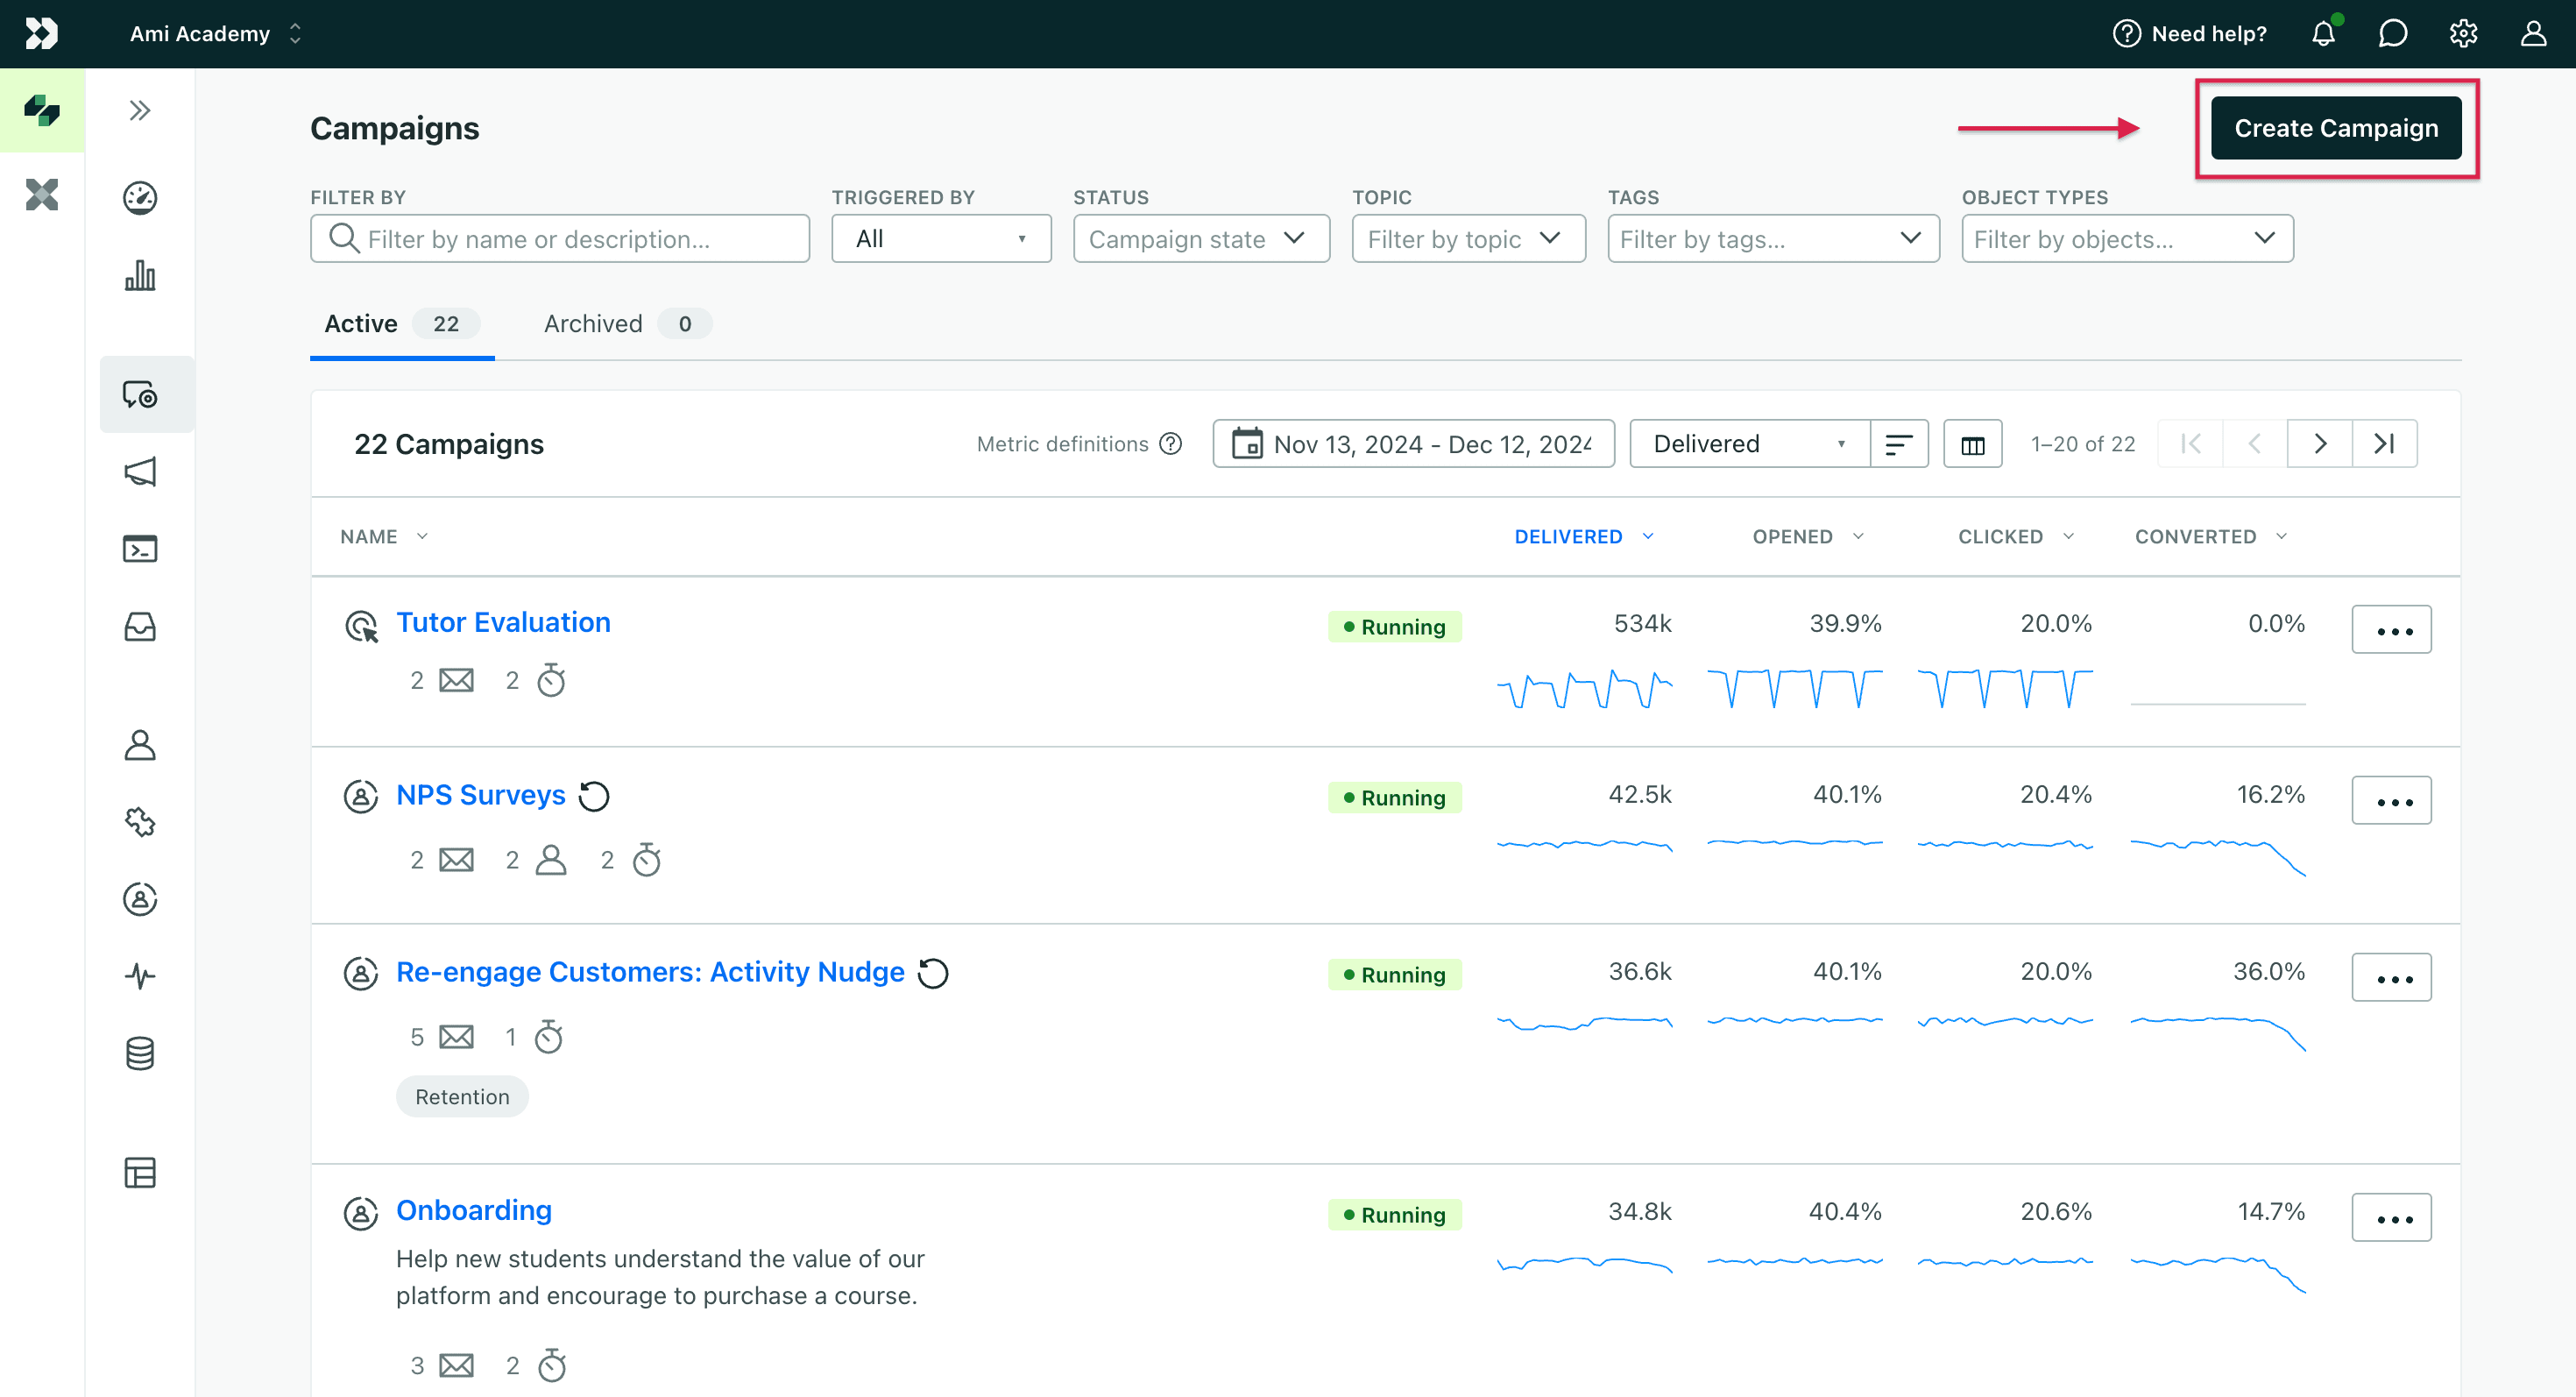Image resolution: width=2576 pixels, height=1397 pixels.
Task: Open Deliveries with the inbox tray icon
Action: click(x=140, y=627)
